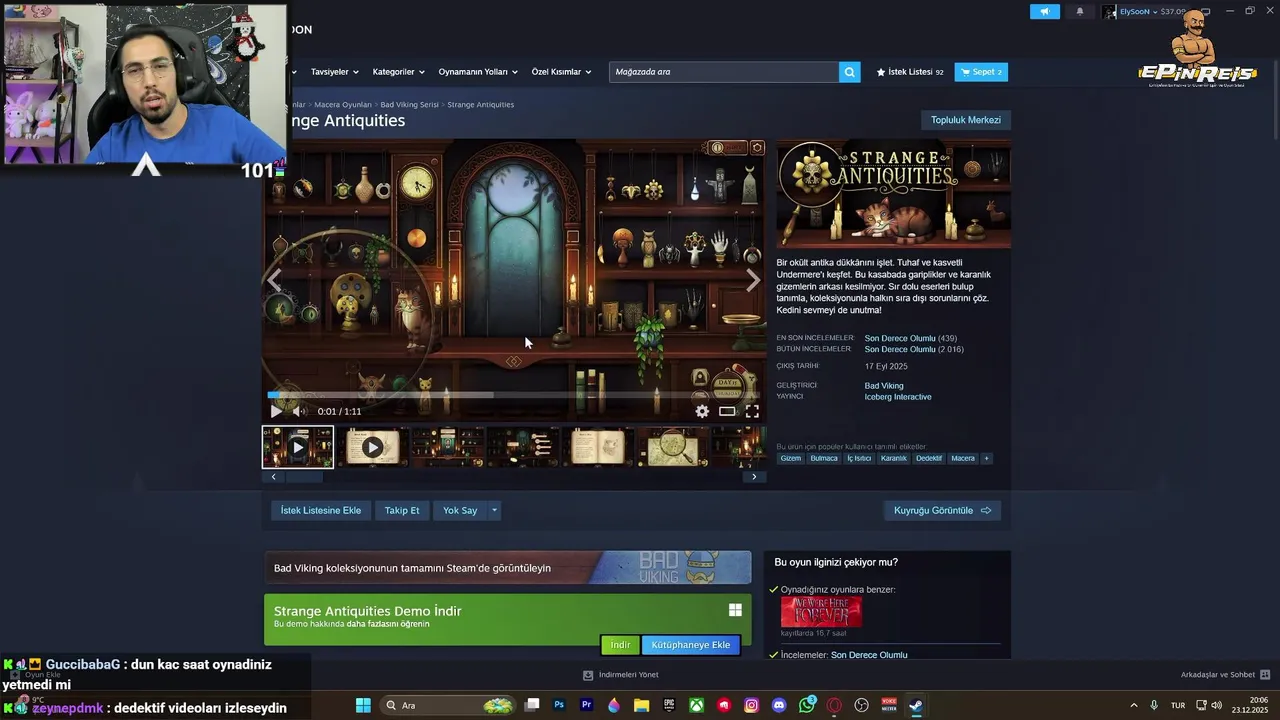Open the Windows Start menu
1280x720 pixels.
pyautogui.click(x=363, y=705)
